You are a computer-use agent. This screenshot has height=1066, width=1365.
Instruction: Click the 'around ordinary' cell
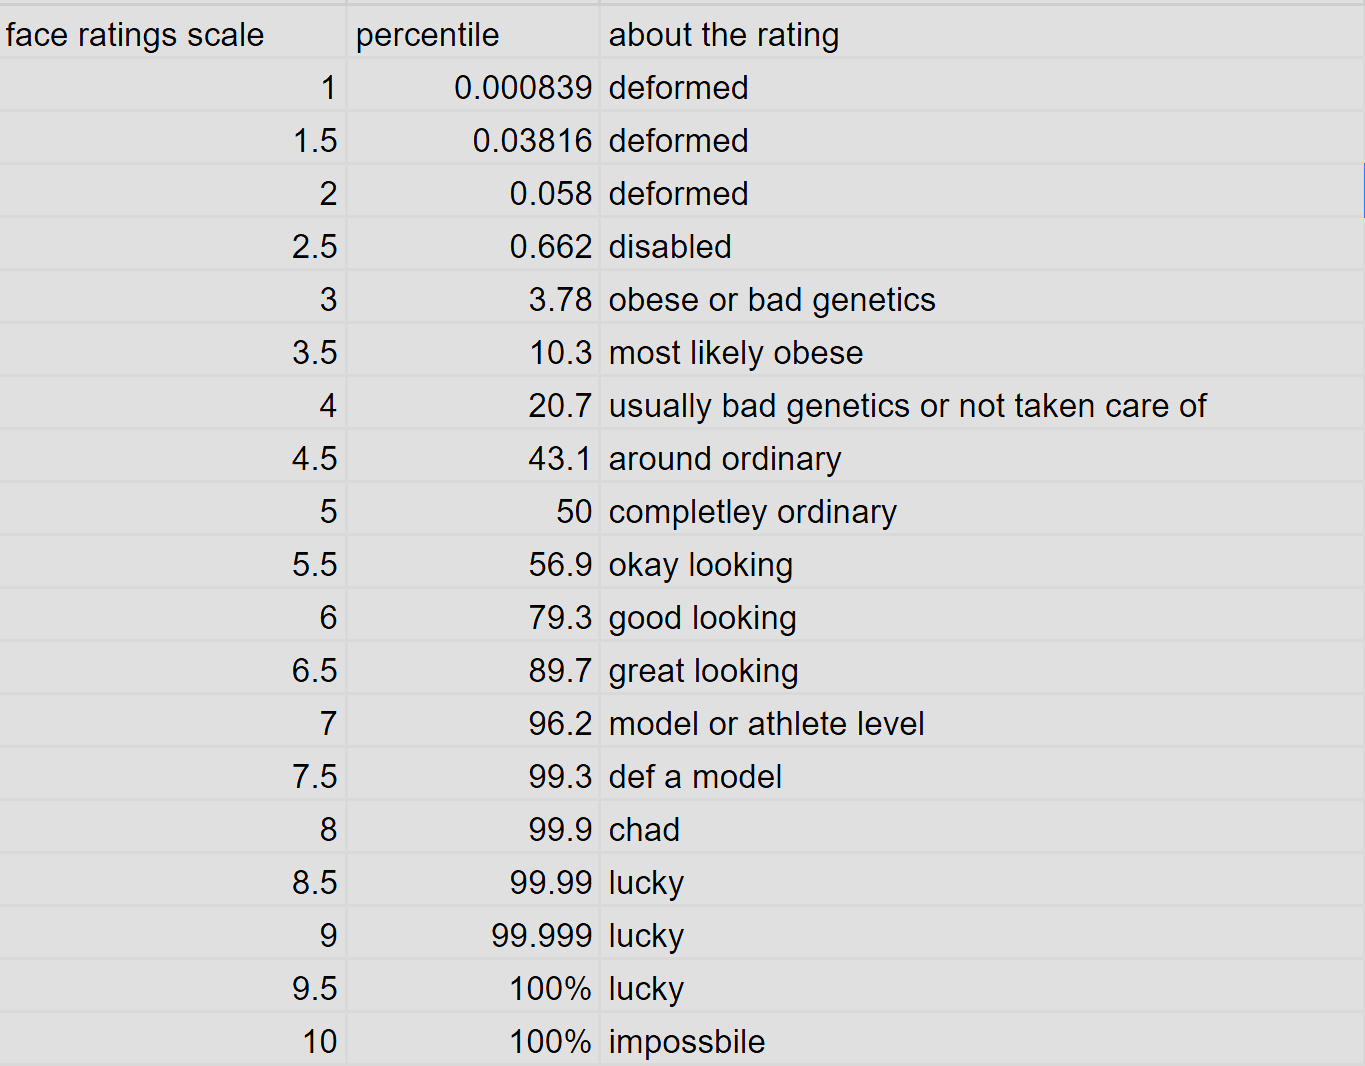tap(725, 459)
